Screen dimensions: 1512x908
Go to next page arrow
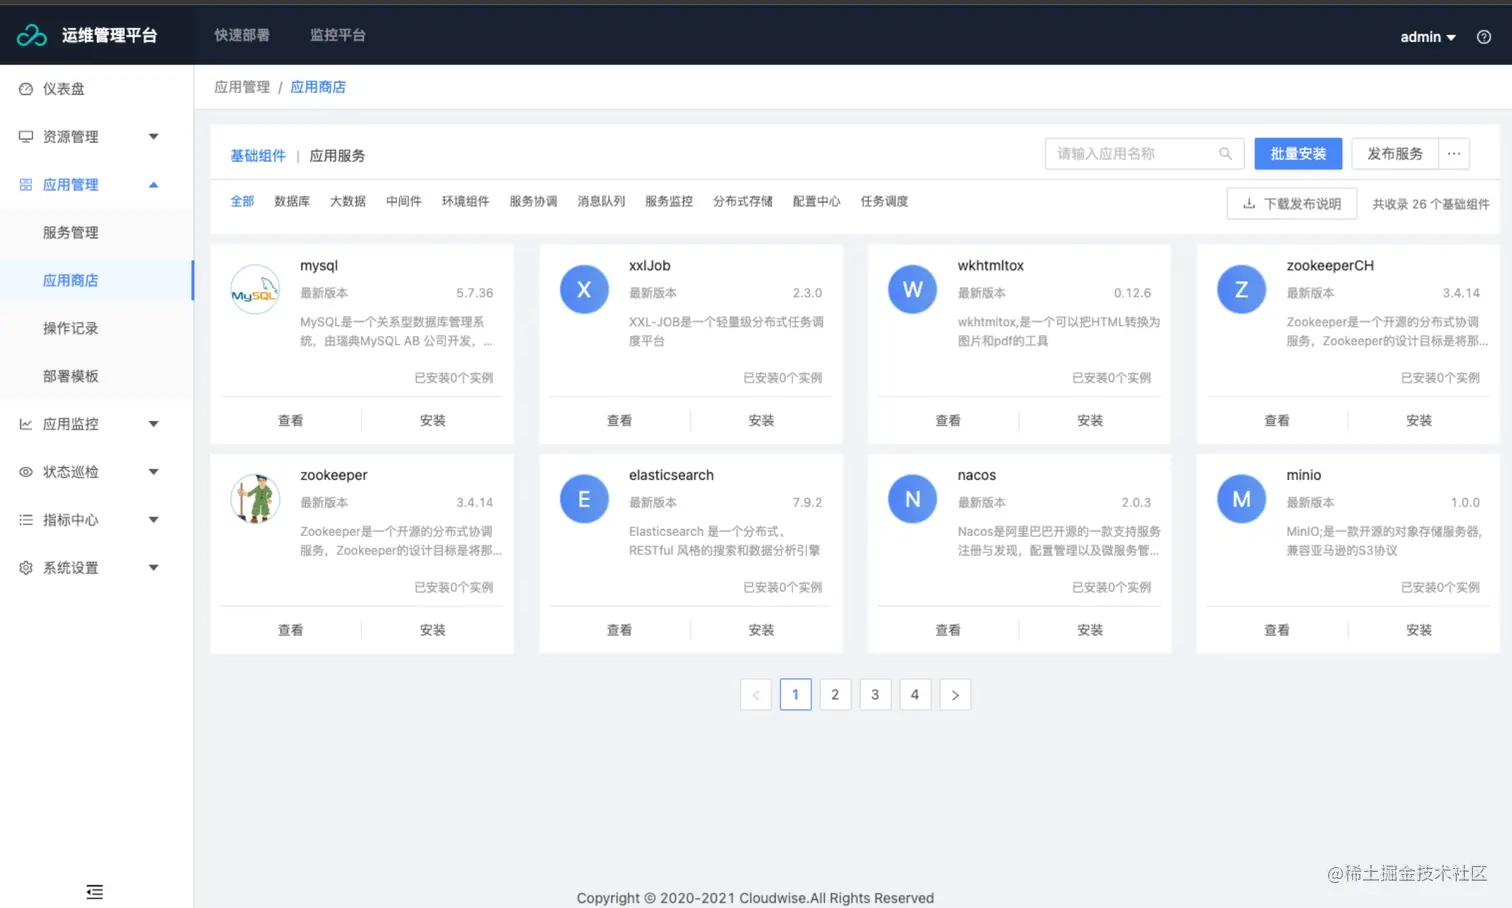pyautogui.click(x=955, y=695)
